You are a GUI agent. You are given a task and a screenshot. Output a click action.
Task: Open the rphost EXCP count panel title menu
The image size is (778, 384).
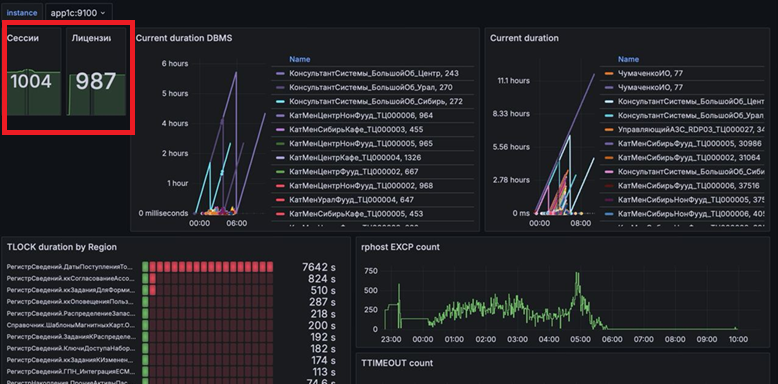[400, 247]
